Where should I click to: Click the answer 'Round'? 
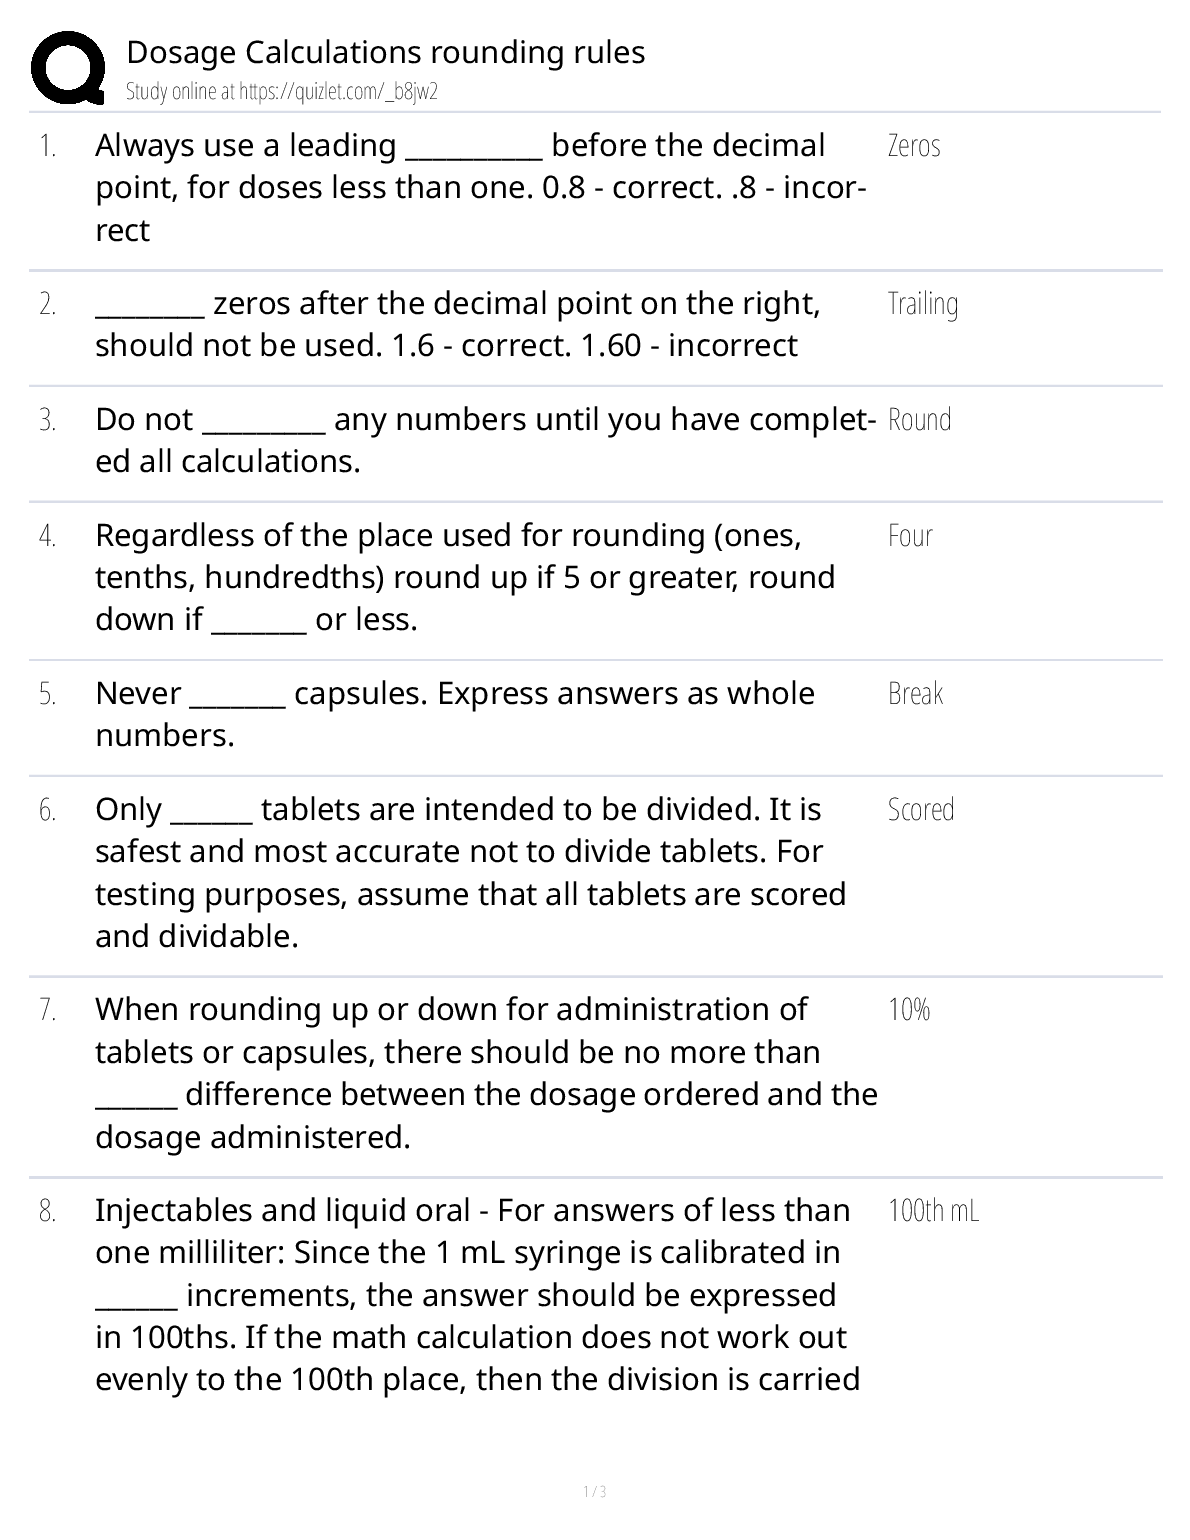[x=919, y=420]
